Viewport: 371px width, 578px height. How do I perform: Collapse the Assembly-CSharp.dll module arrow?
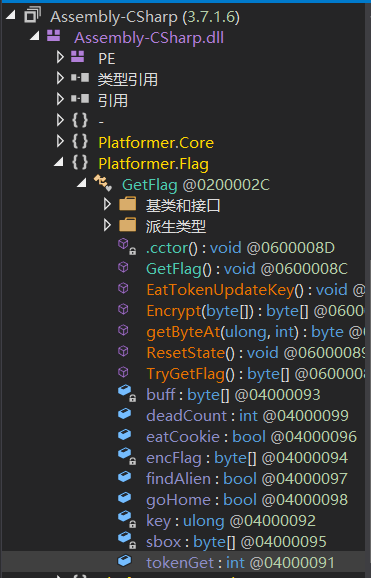(x=35, y=36)
